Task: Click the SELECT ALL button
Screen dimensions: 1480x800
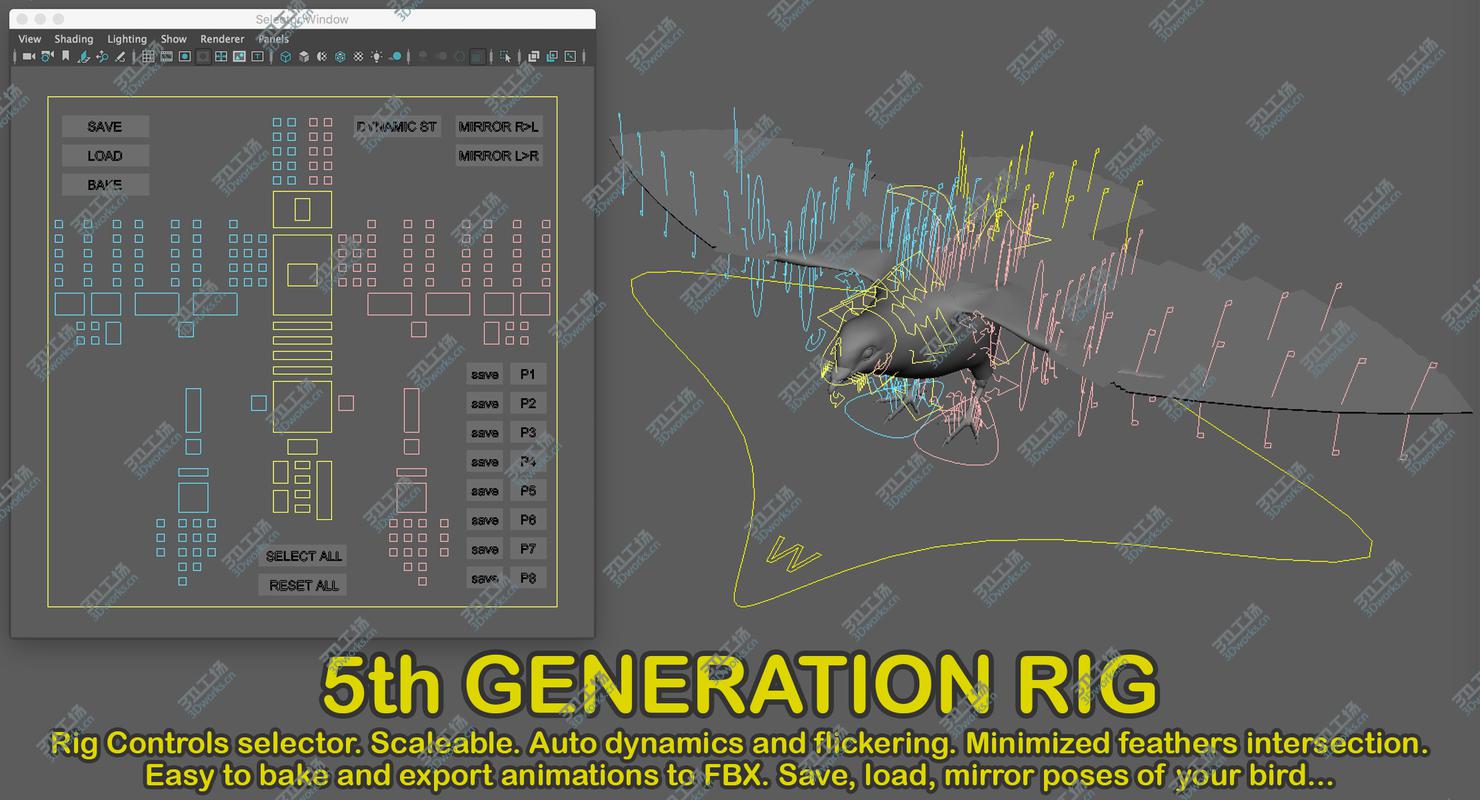Action: [303, 555]
